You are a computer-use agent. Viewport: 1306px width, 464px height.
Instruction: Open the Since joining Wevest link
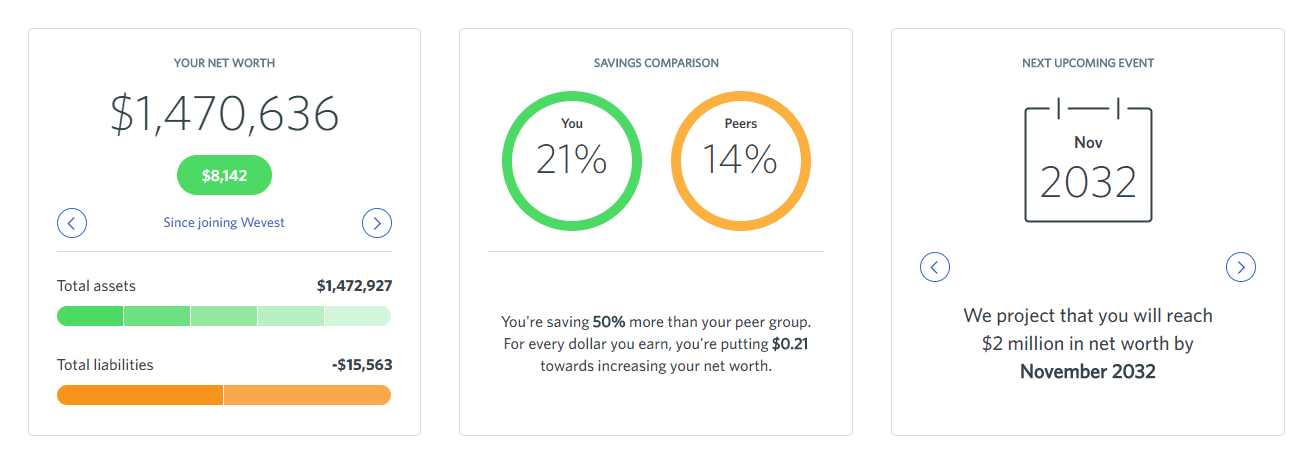[x=224, y=223]
